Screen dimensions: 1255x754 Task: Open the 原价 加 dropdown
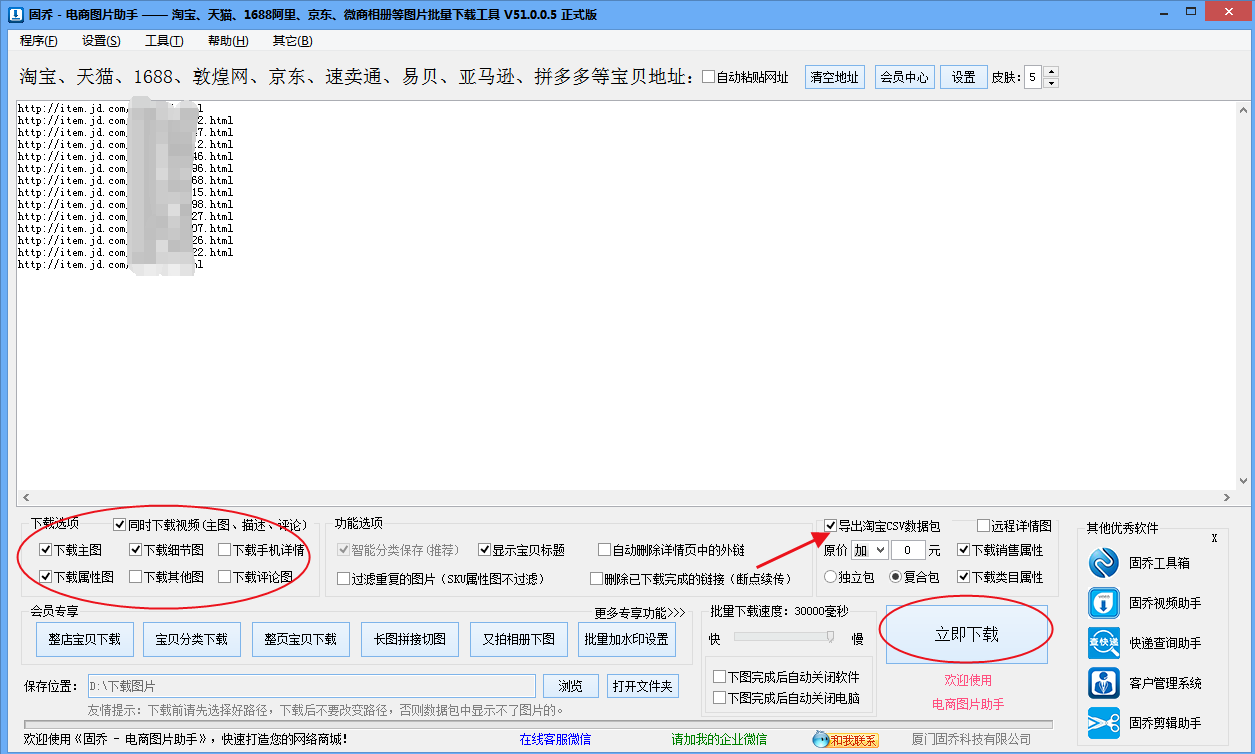tap(869, 550)
